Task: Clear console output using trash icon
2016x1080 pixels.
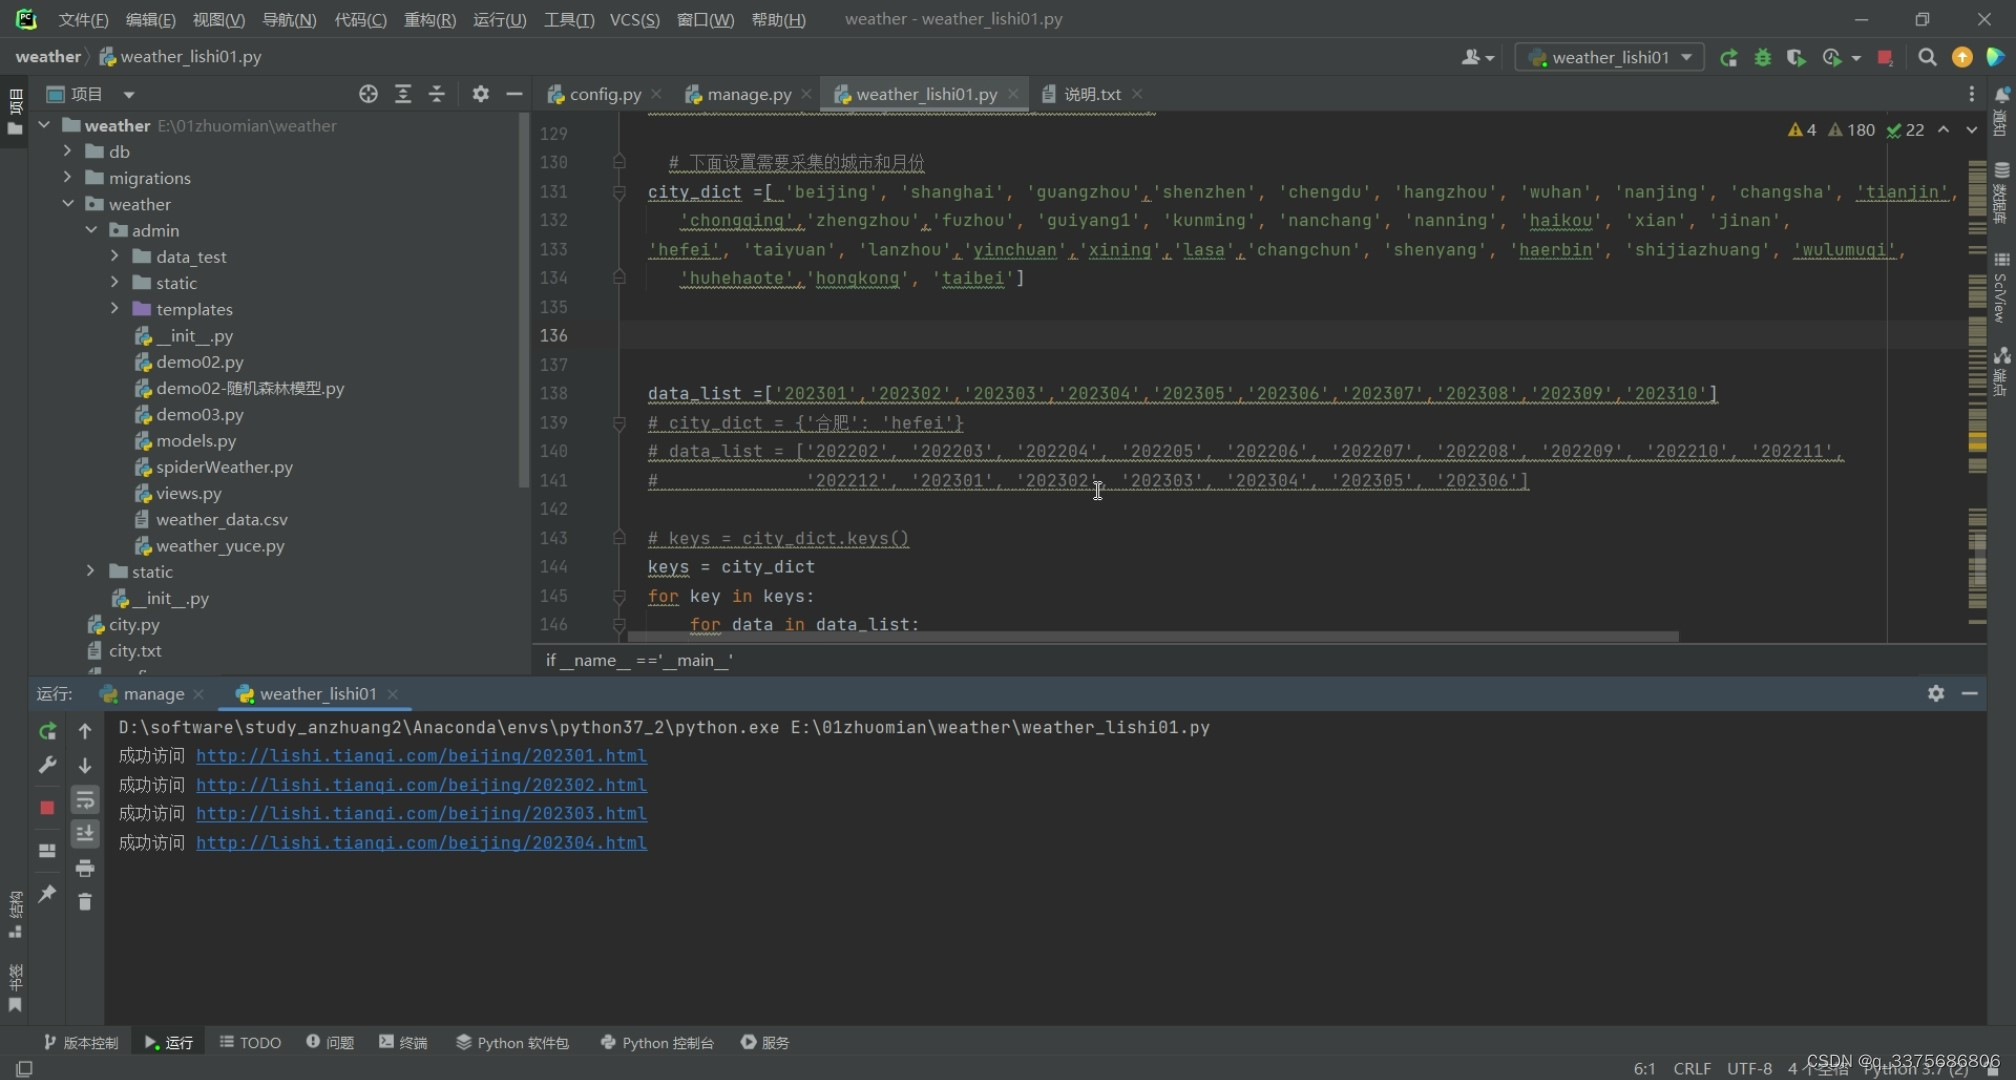Action: (85, 900)
